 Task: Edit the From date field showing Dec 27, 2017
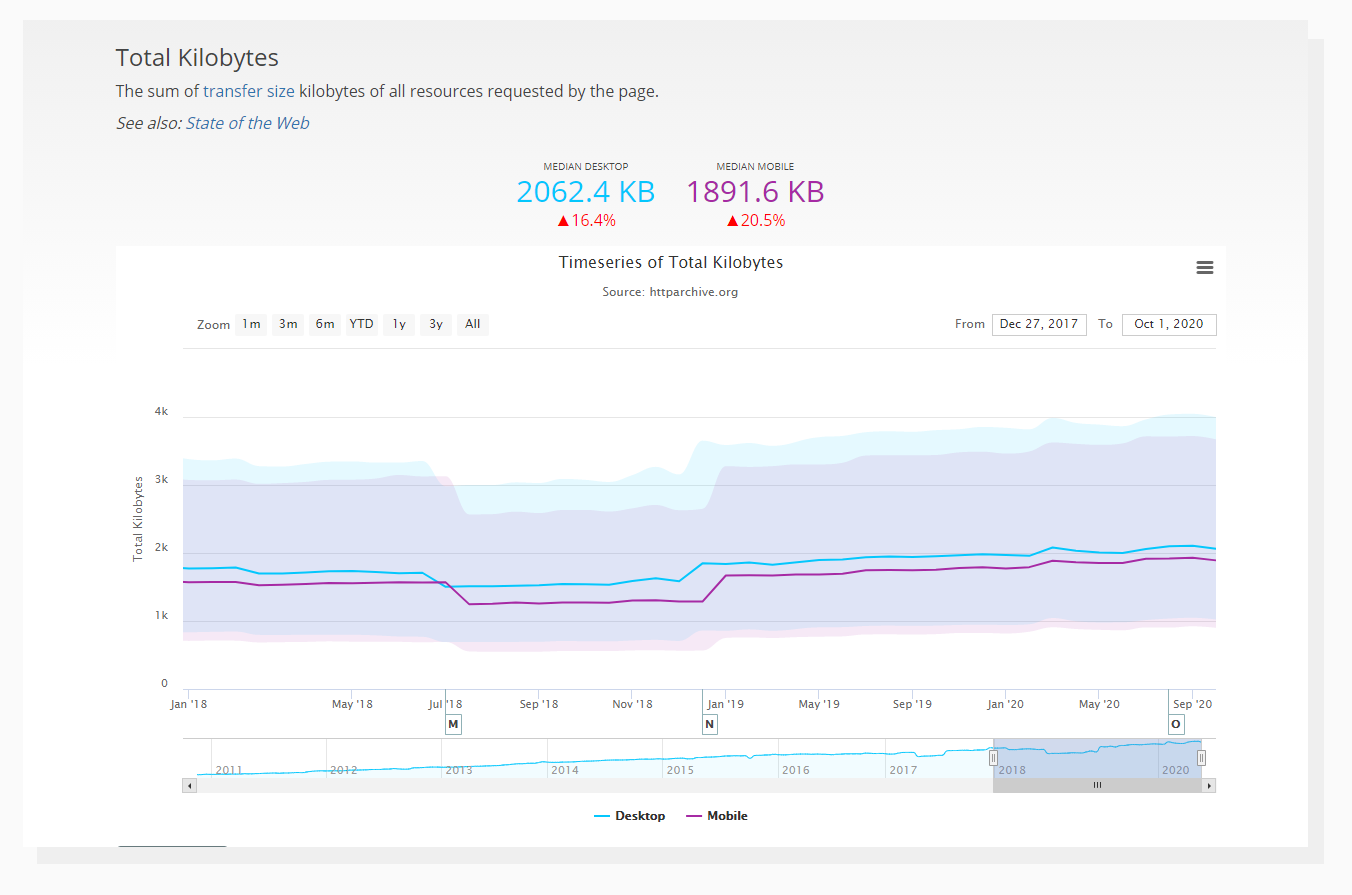1039,324
